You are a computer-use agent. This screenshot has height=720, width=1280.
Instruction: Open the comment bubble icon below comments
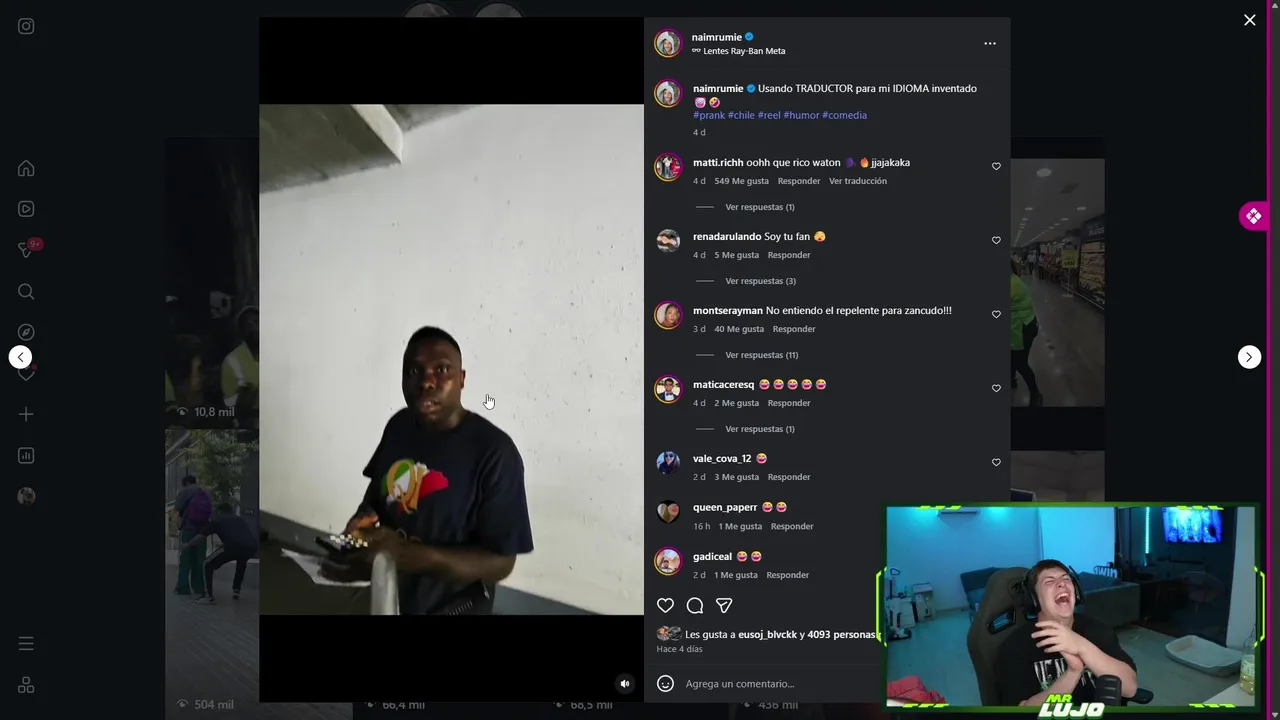pyautogui.click(x=695, y=605)
